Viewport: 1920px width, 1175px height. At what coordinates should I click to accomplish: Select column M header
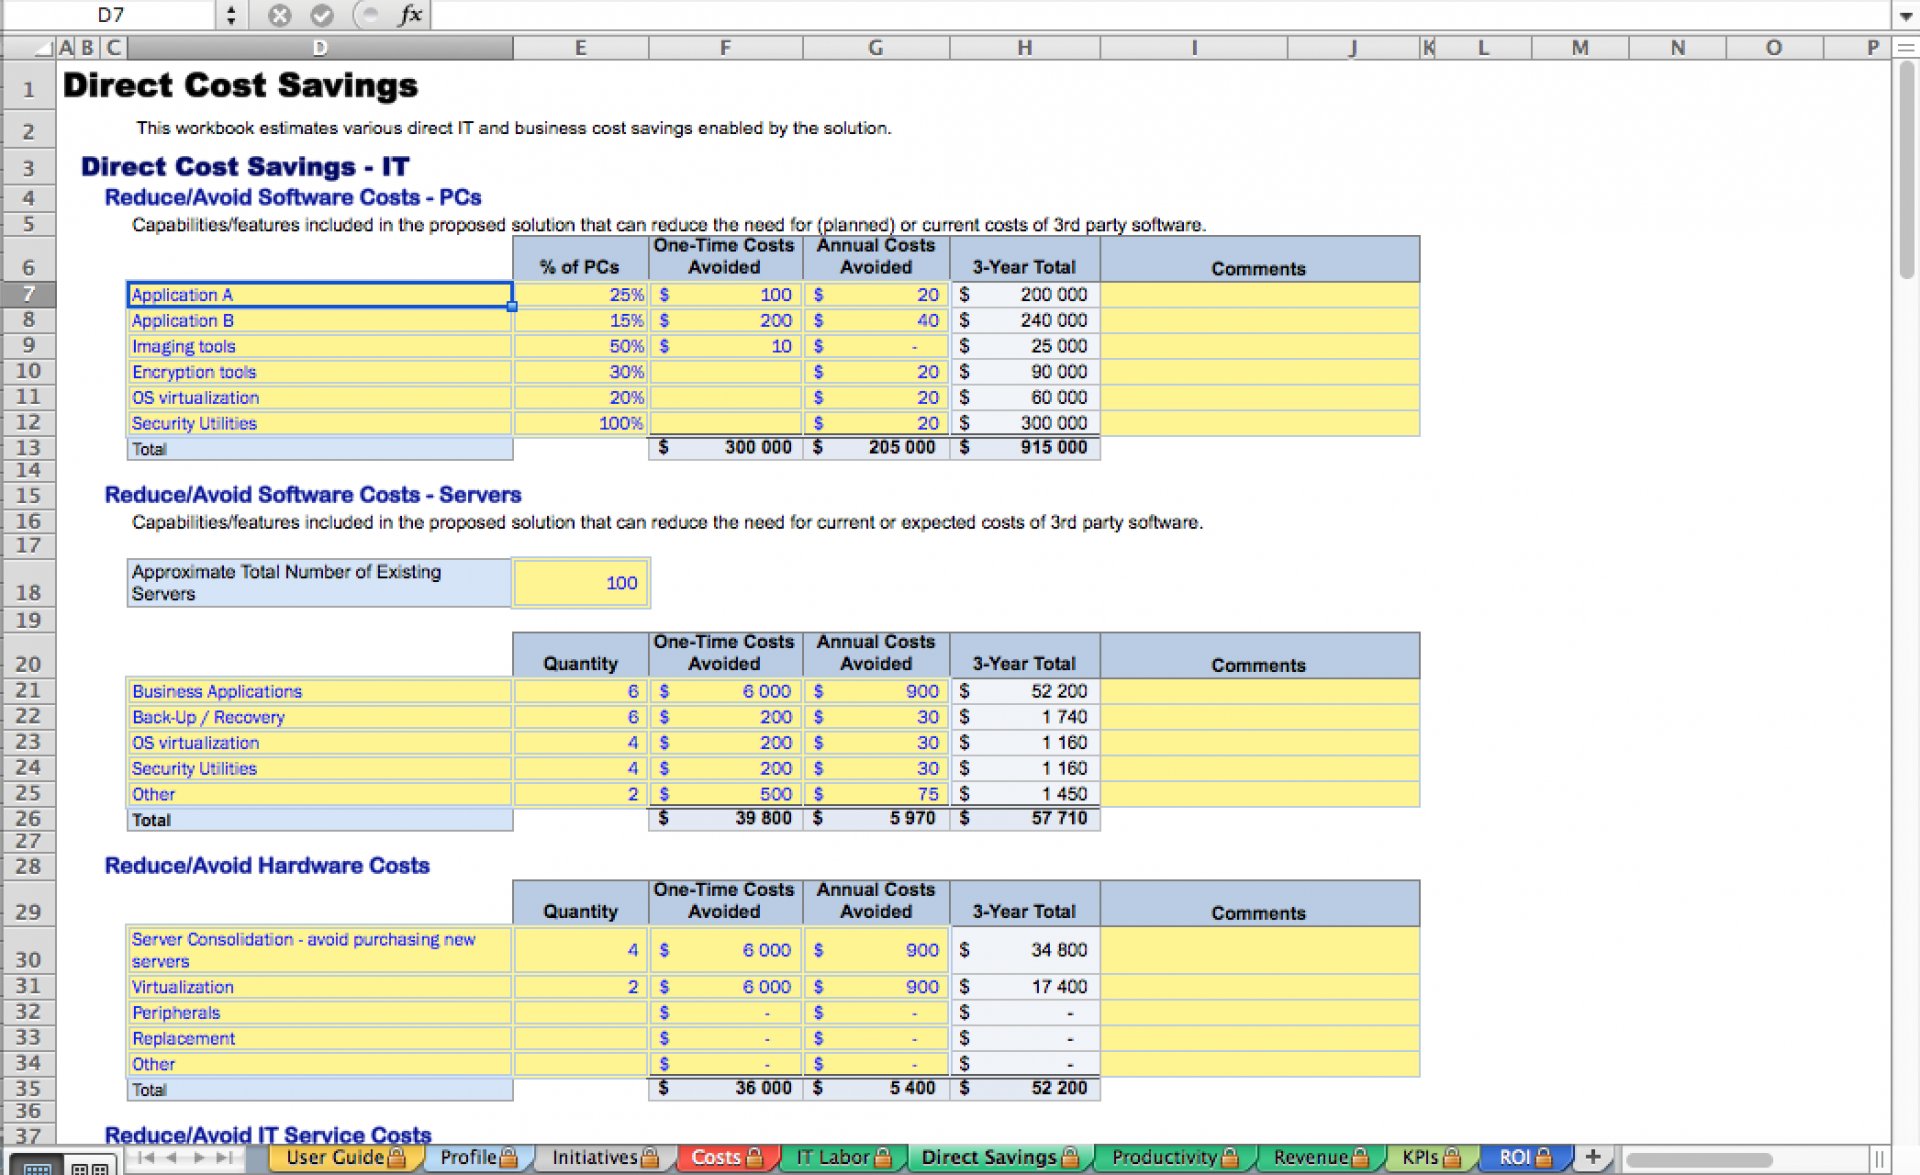pyautogui.click(x=1580, y=48)
